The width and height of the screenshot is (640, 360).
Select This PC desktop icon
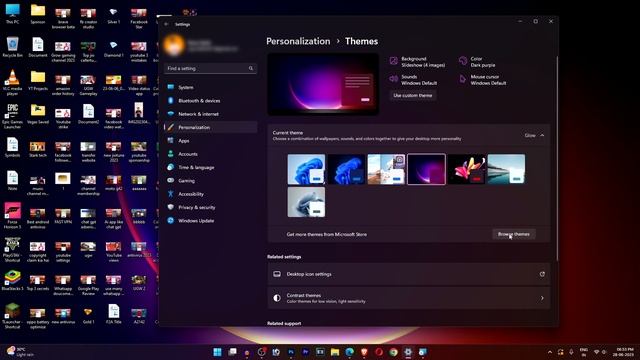point(12,15)
